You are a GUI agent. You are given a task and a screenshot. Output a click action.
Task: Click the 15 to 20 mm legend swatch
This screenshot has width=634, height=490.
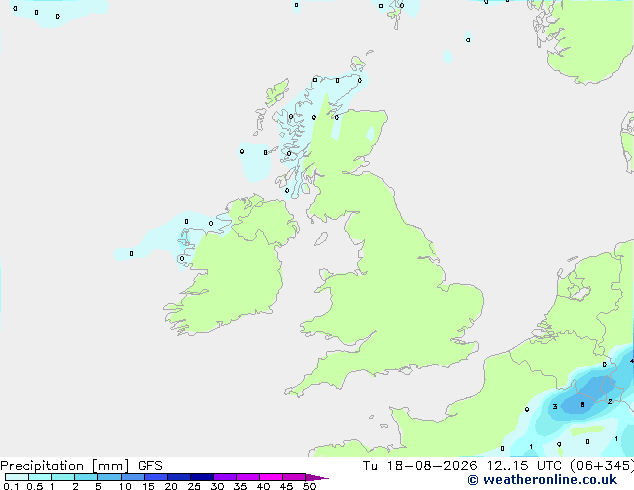(x=156, y=477)
